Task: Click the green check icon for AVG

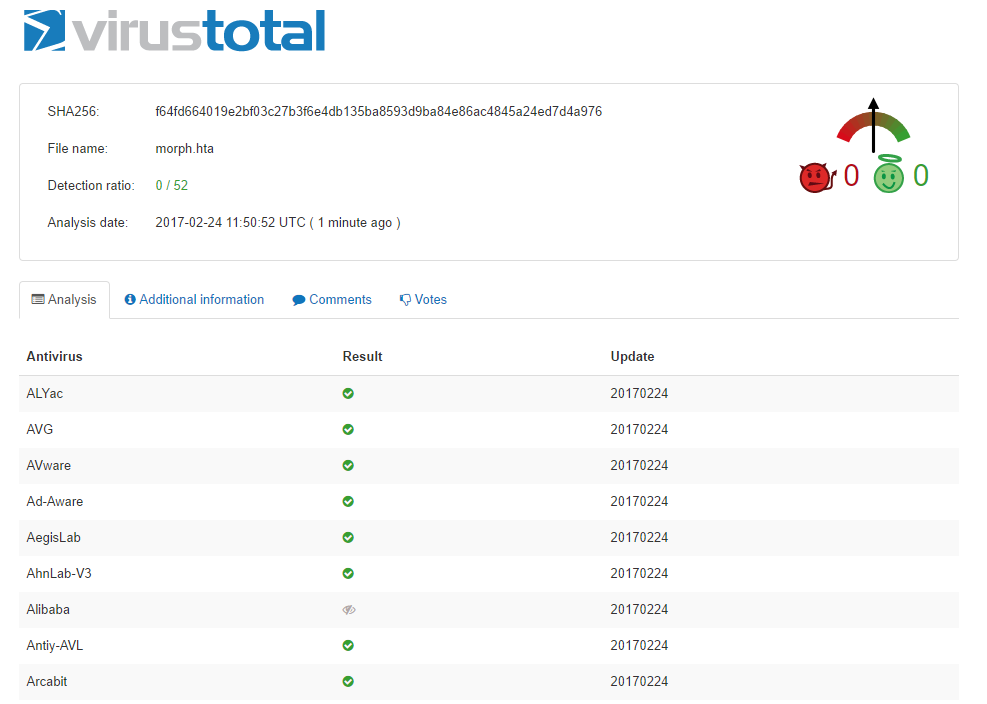Action: [x=348, y=429]
